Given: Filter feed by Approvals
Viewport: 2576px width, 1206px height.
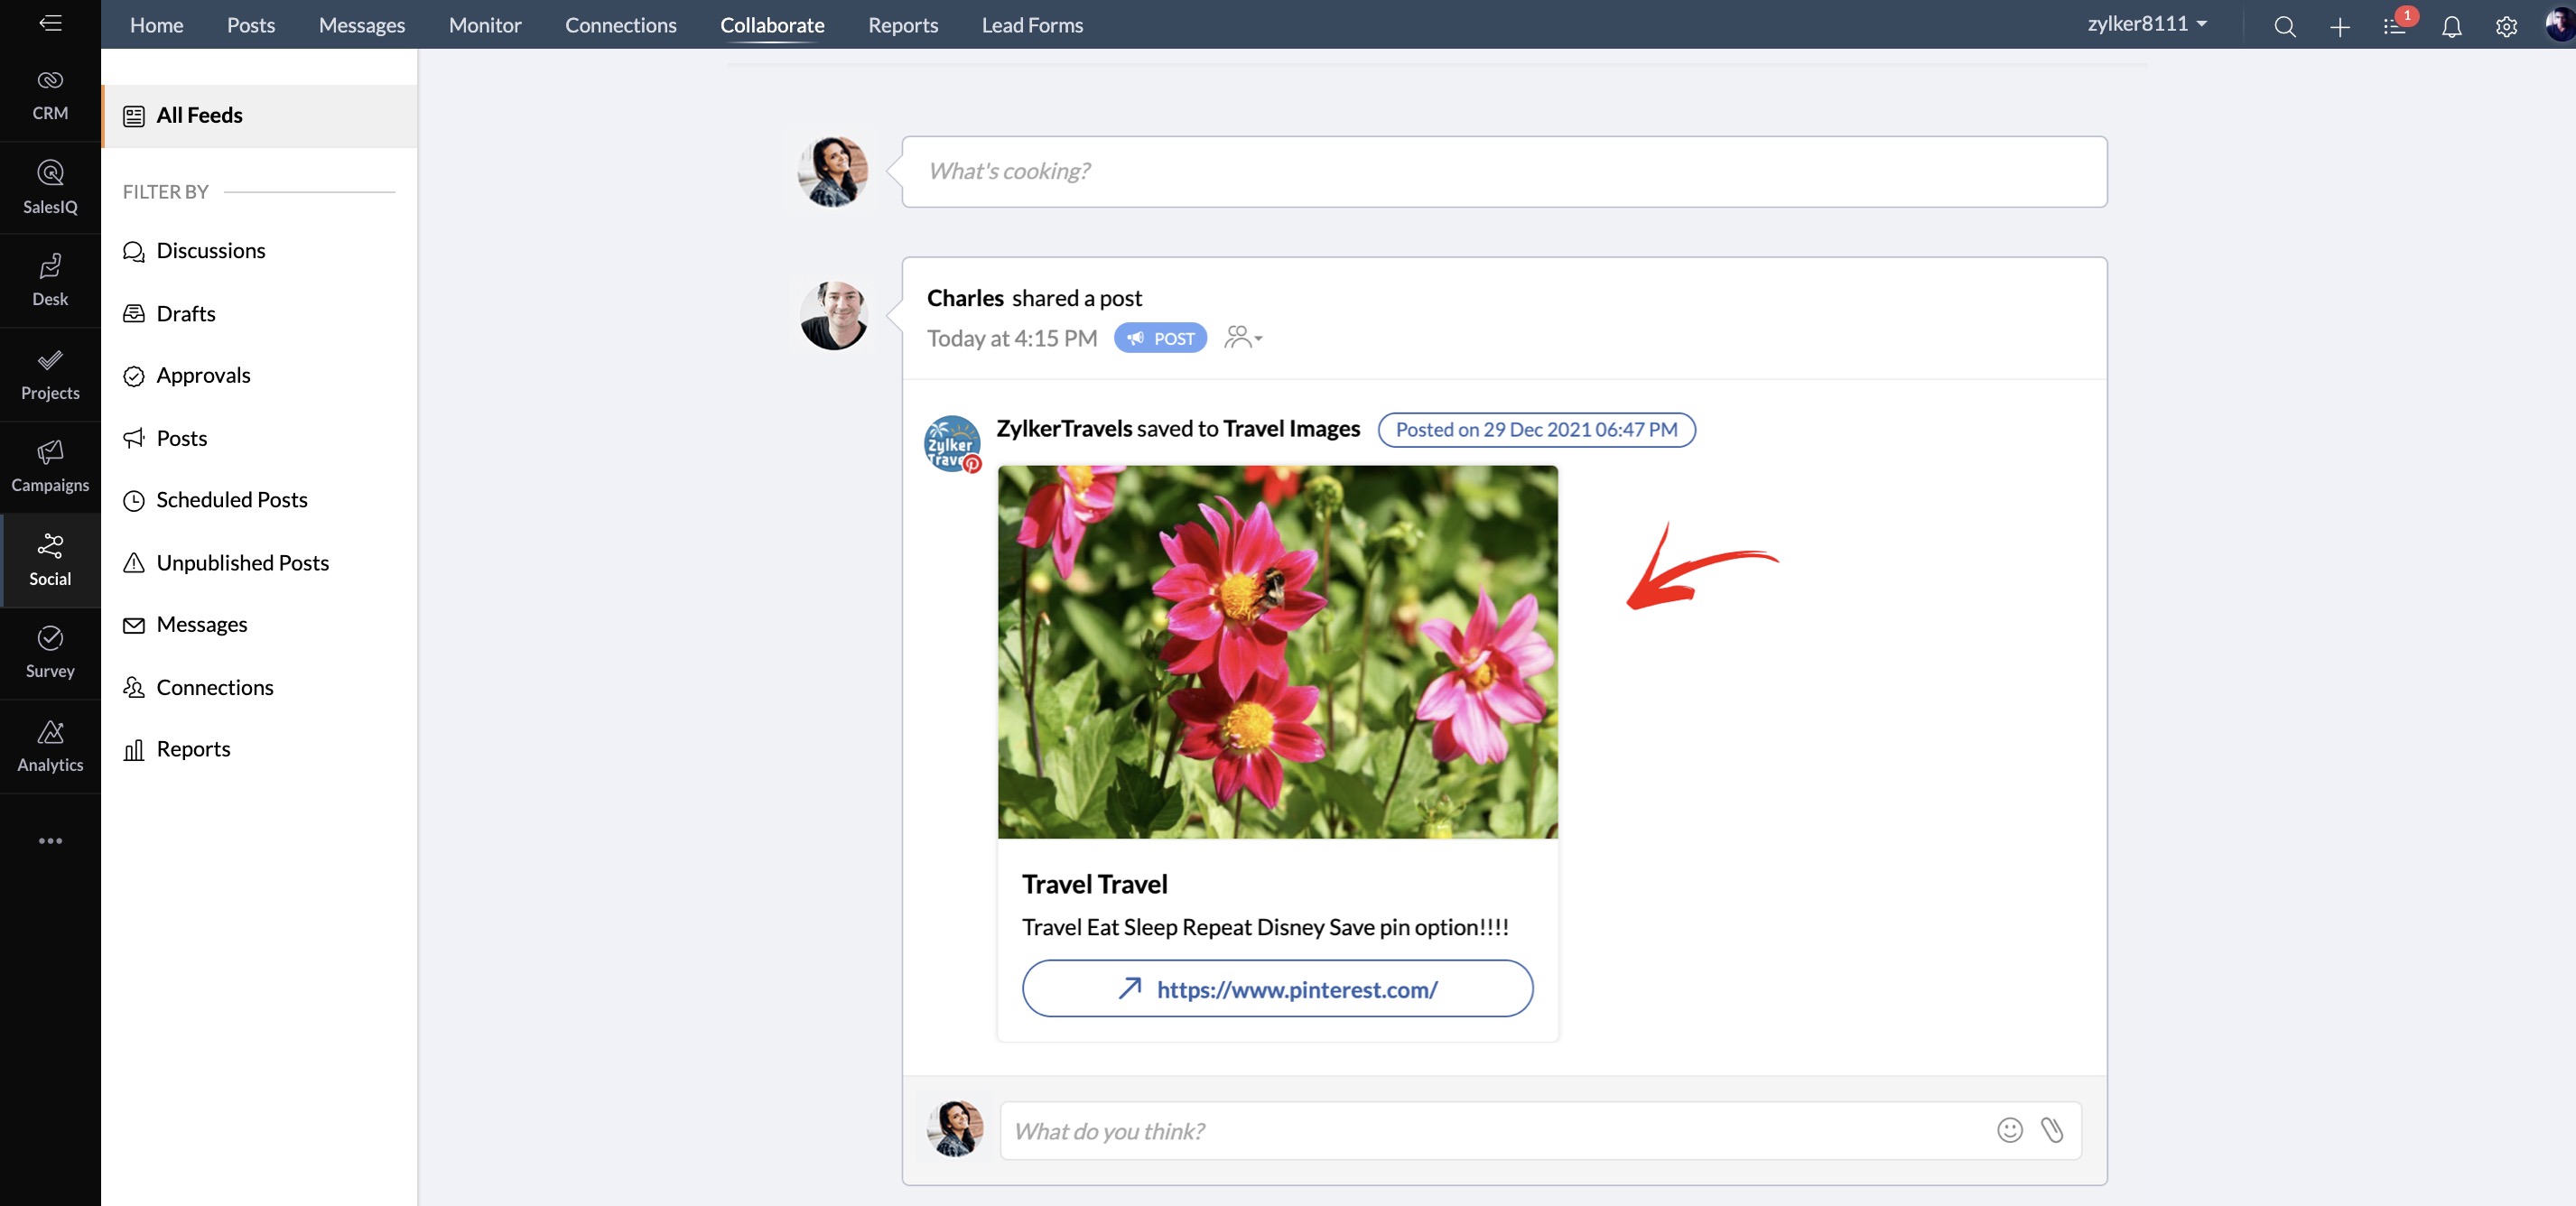Looking at the screenshot, I should click(x=203, y=375).
